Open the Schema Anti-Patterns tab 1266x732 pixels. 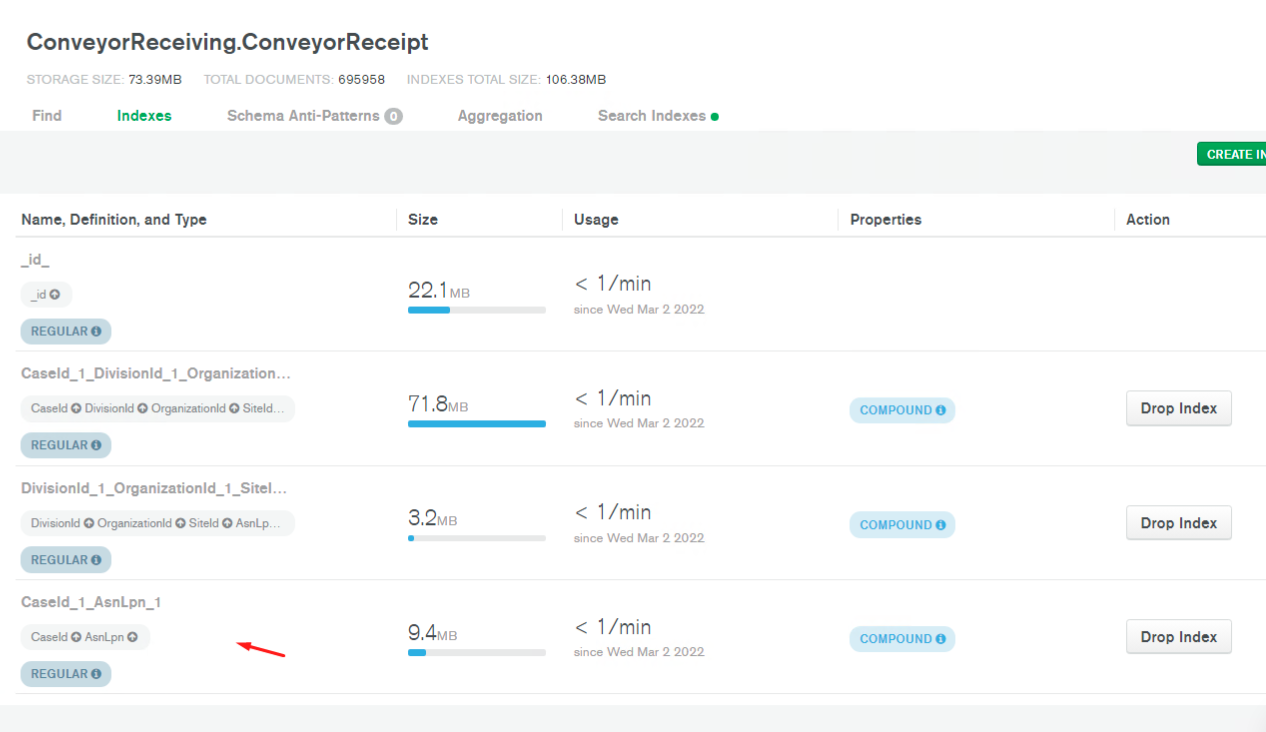point(303,116)
